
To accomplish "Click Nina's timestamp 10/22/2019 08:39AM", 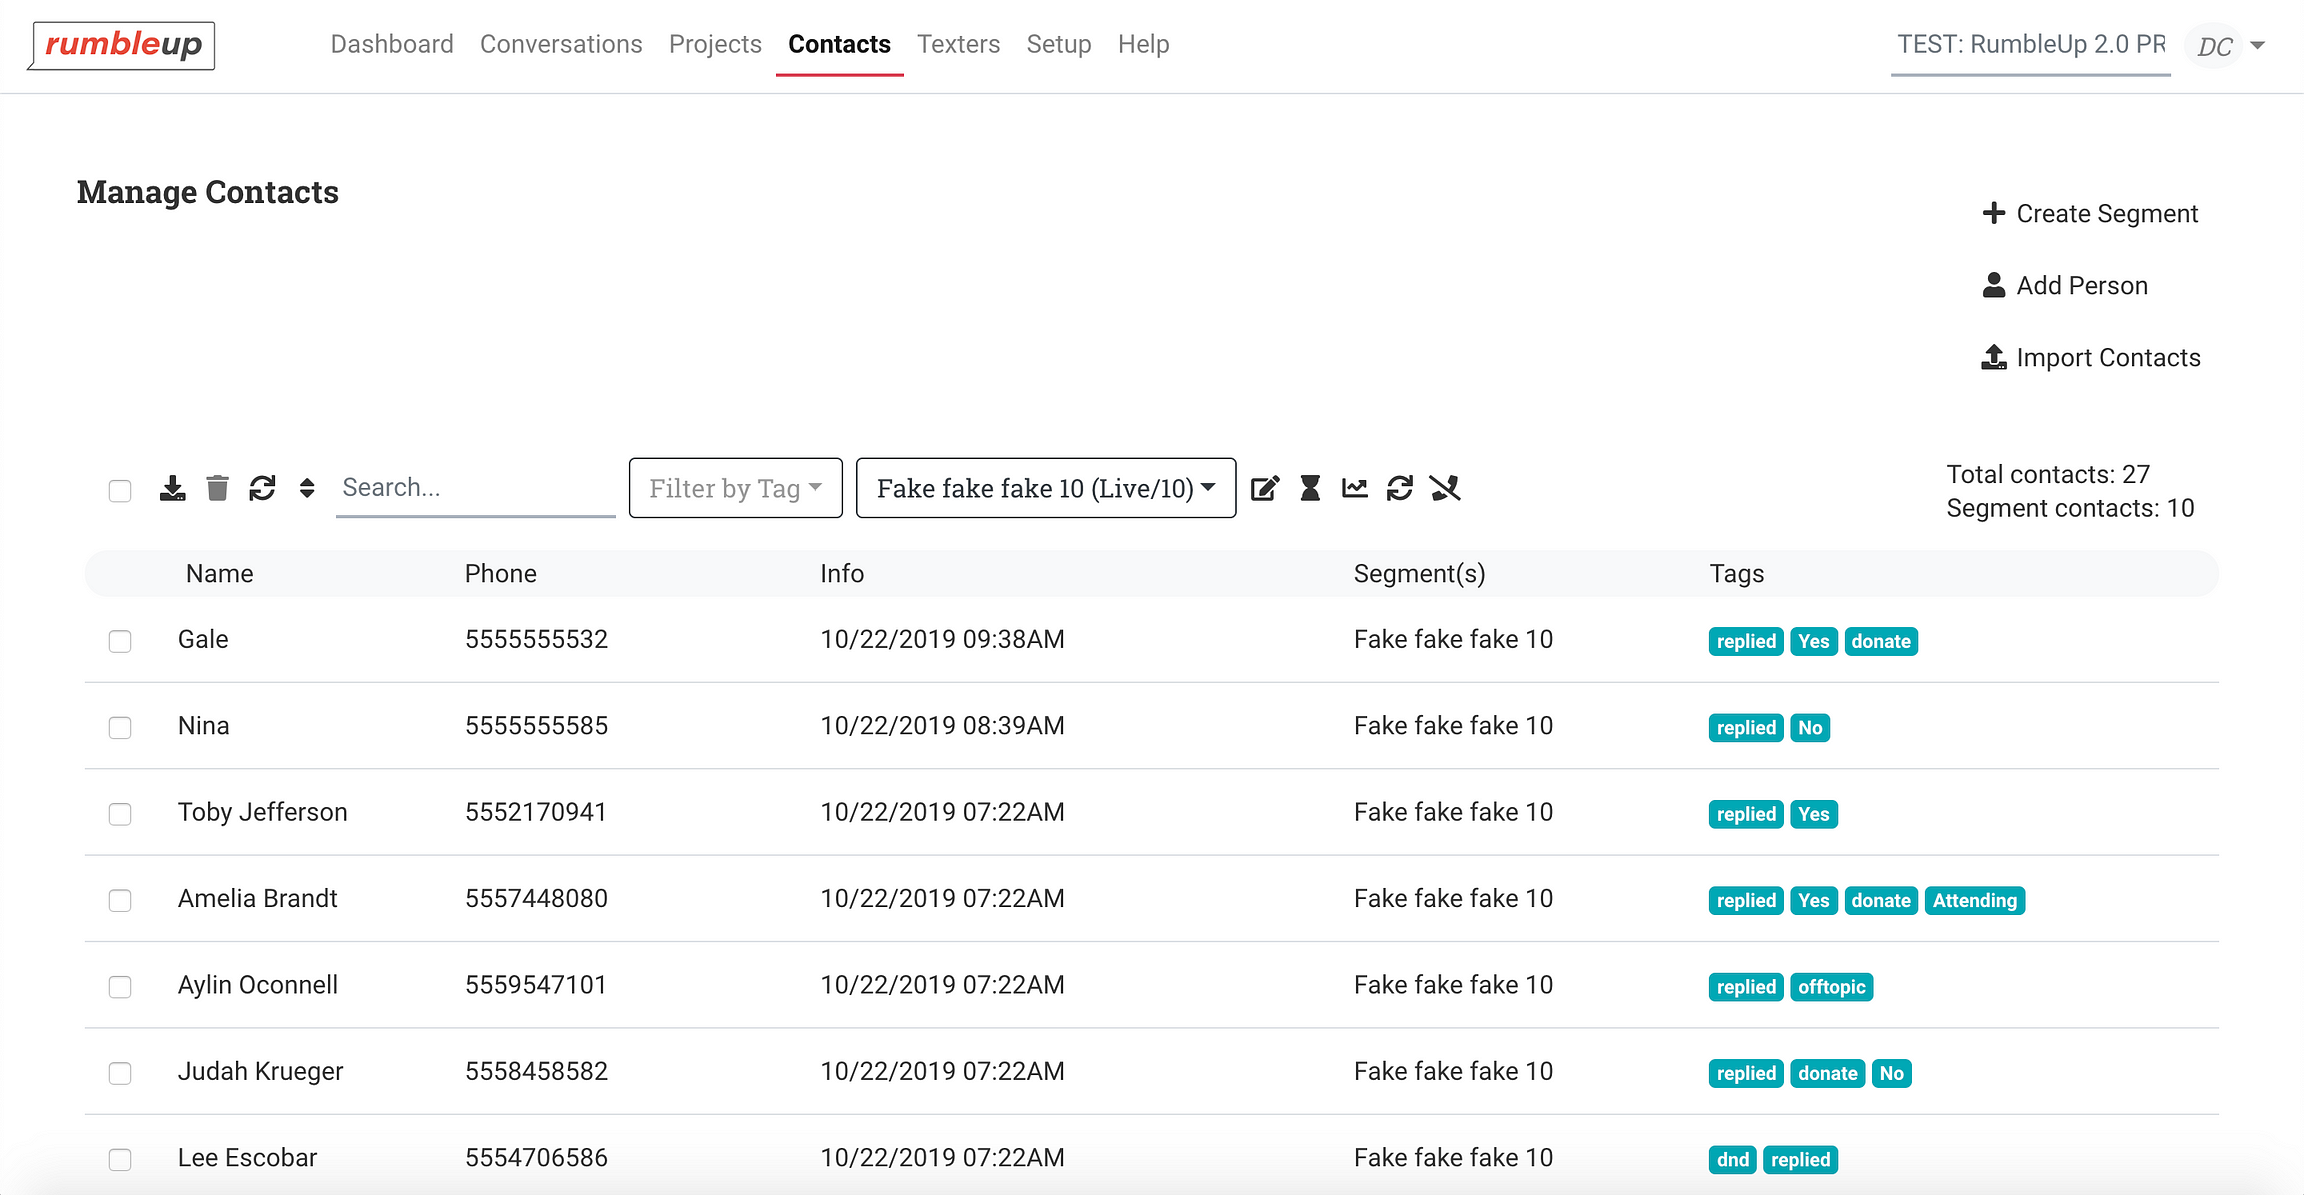I will (942, 725).
